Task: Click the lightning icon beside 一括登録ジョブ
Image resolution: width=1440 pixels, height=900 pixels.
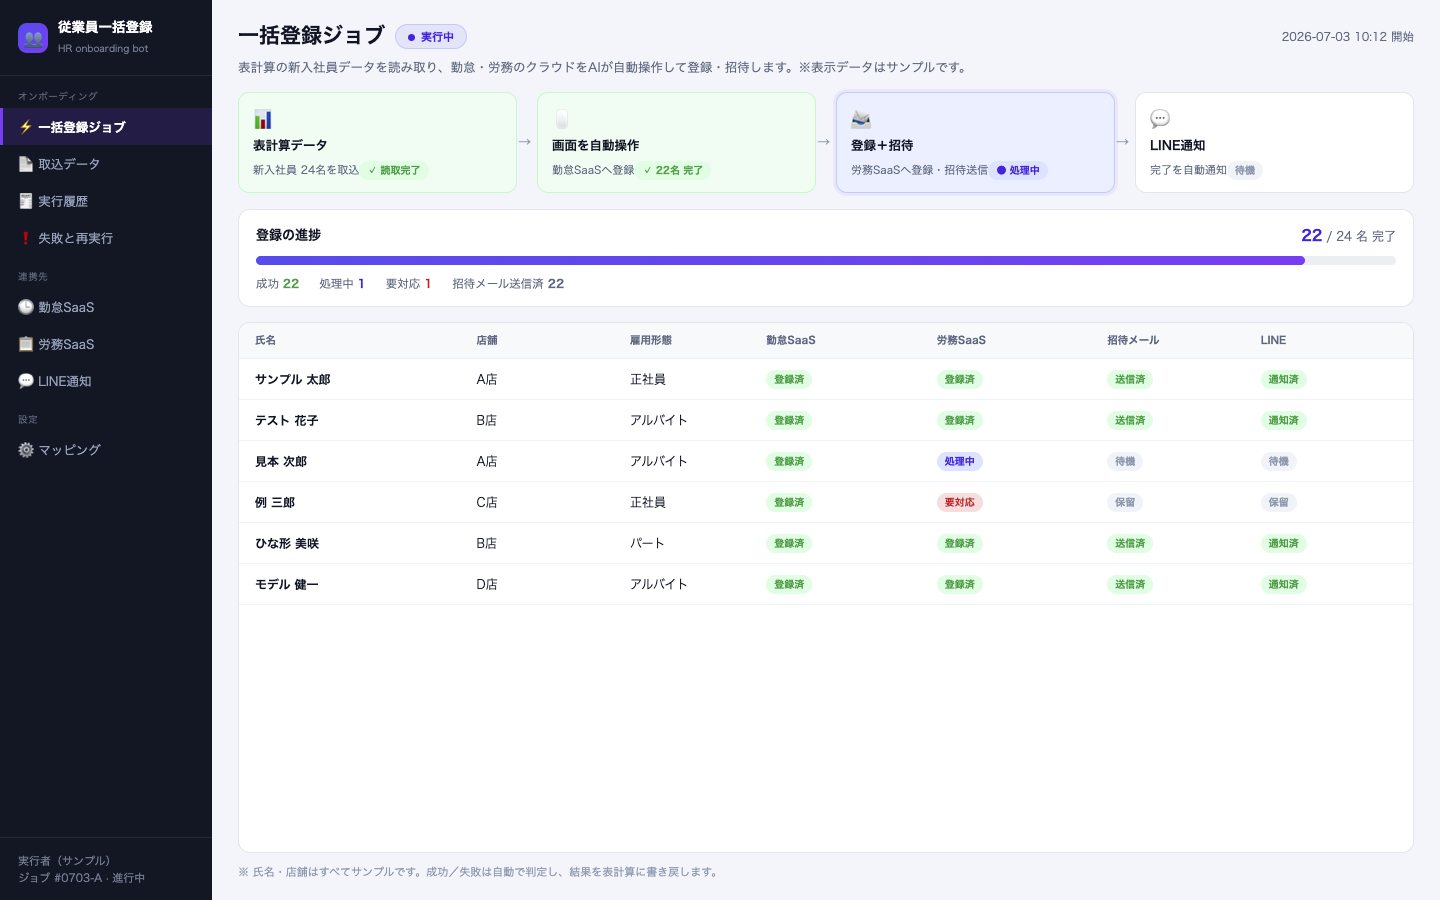Action: tap(26, 127)
